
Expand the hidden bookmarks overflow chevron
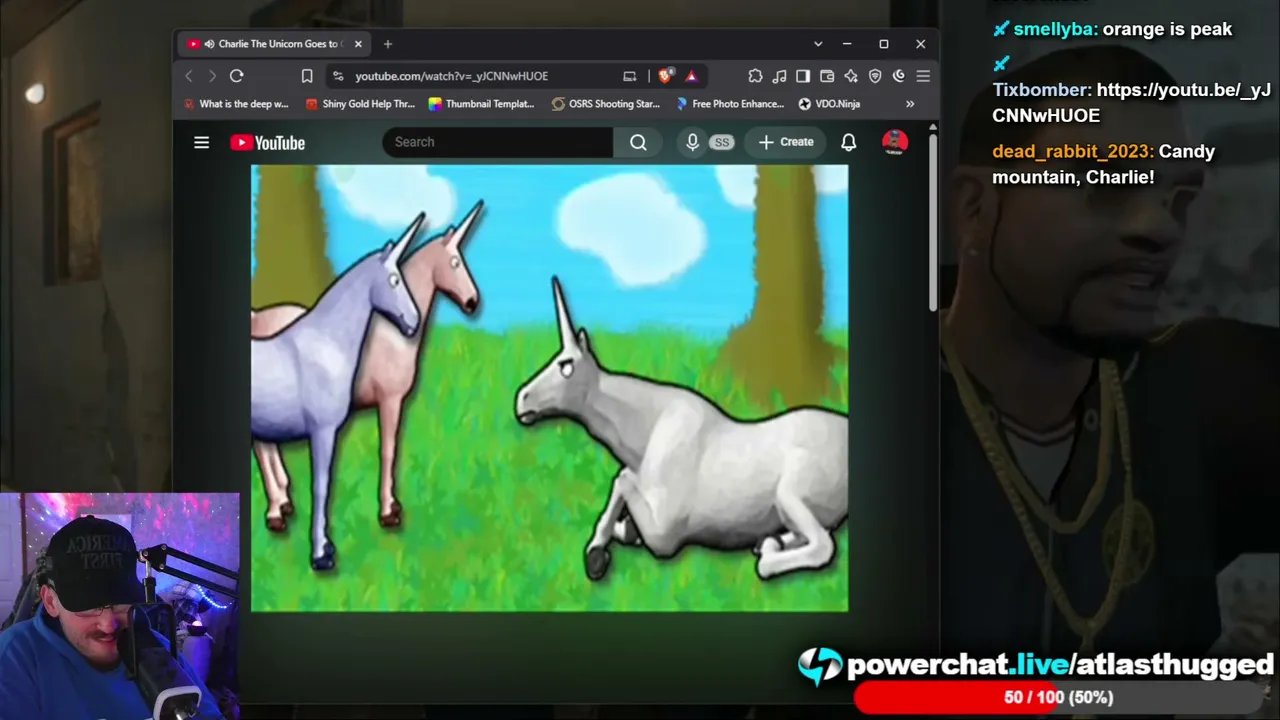[910, 104]
